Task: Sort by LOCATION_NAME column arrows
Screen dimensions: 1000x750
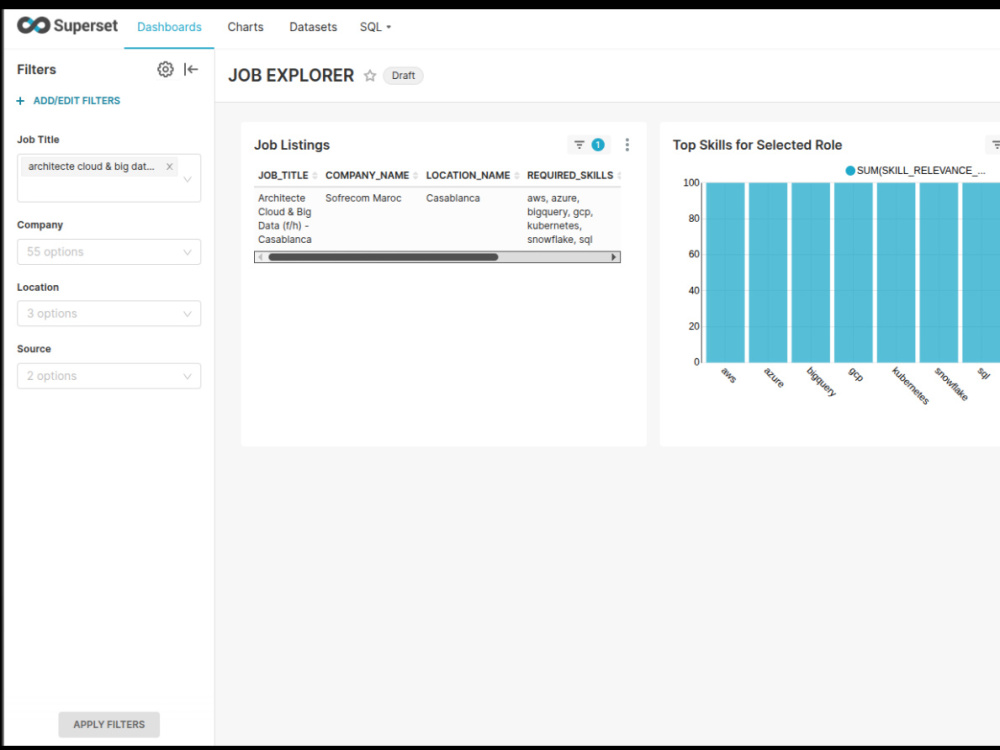Action: [517, 175]
